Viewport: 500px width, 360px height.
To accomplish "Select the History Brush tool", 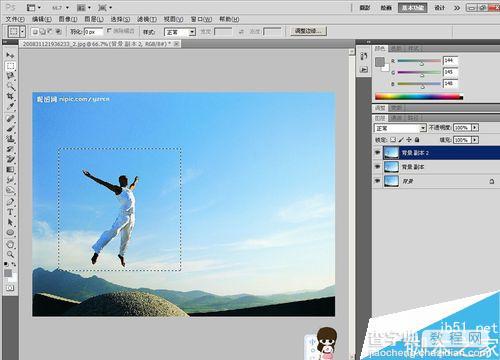I will (10, 149).
